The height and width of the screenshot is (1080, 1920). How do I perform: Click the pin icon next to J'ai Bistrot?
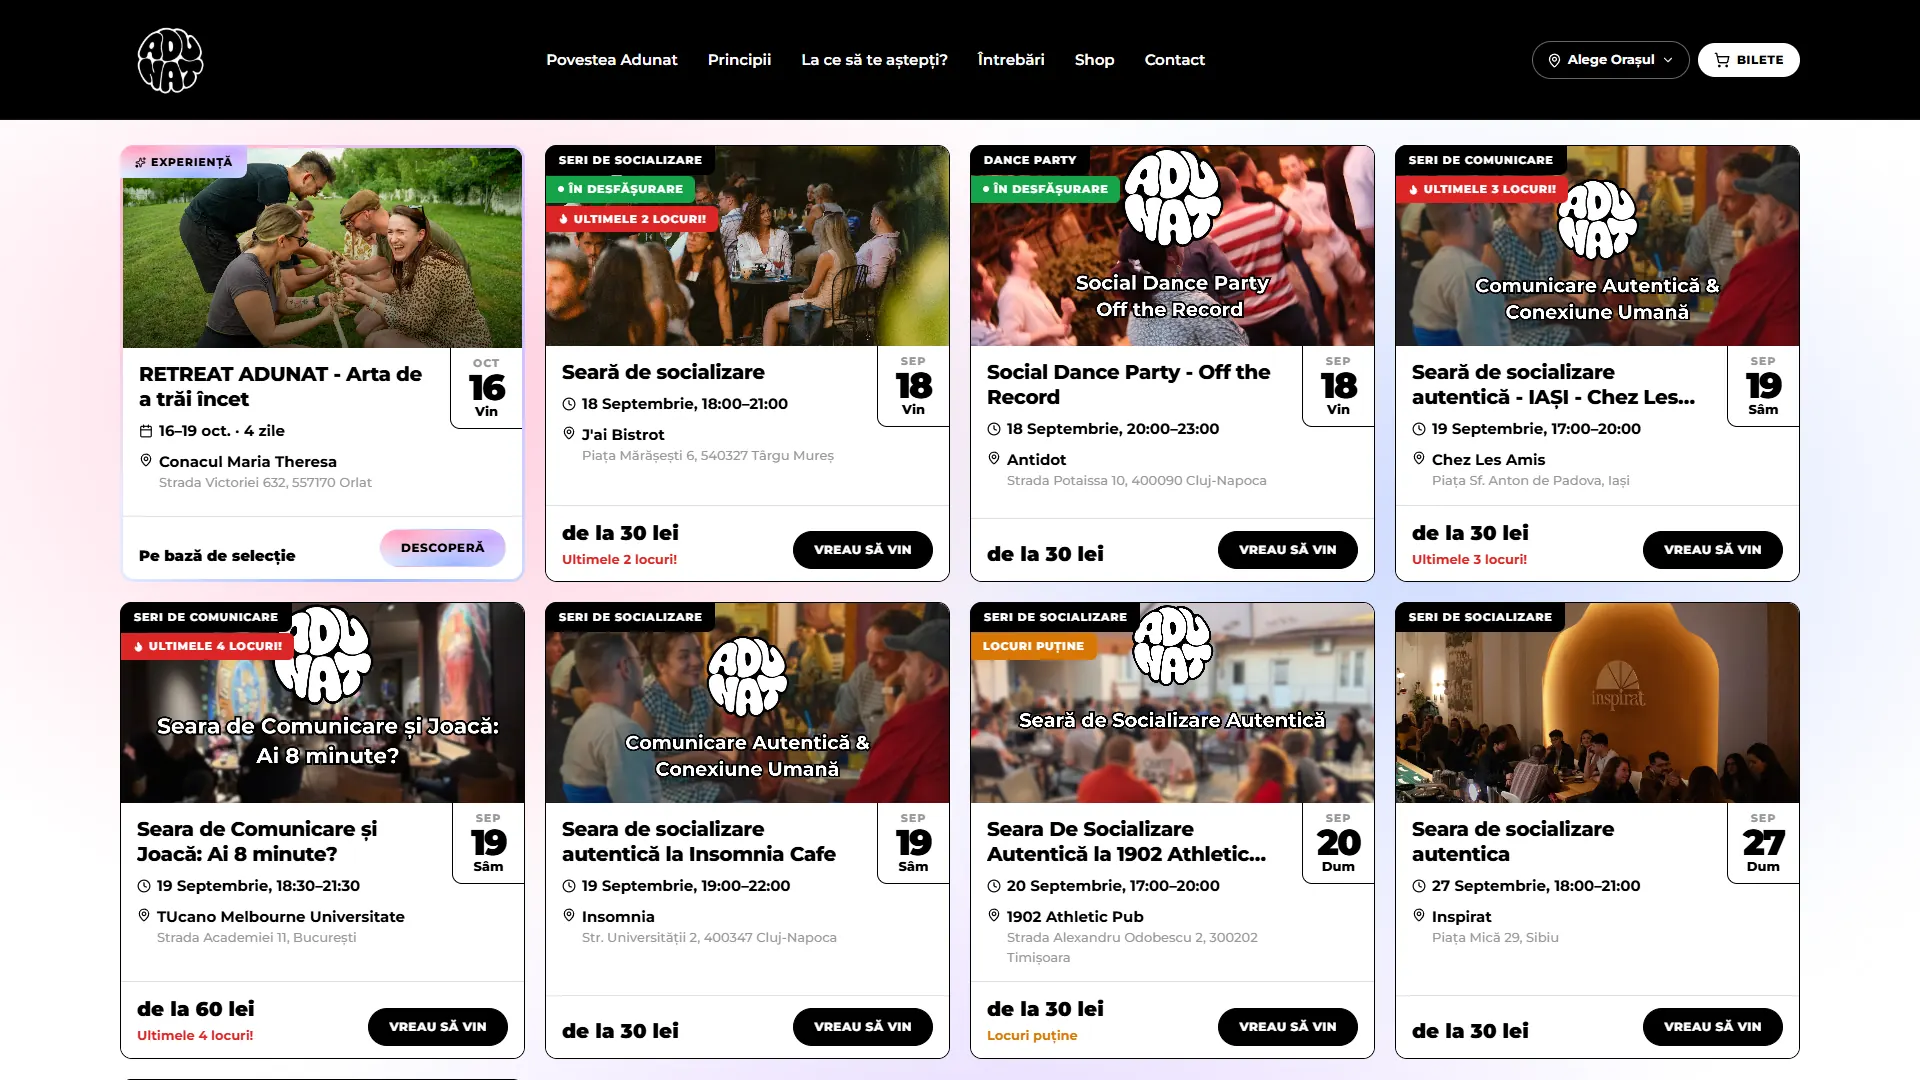click(x=569, y=434)
